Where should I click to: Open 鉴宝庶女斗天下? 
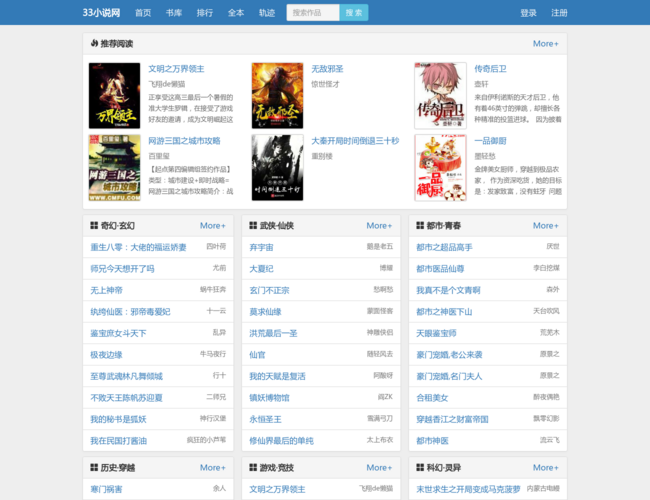click(119, 333)
